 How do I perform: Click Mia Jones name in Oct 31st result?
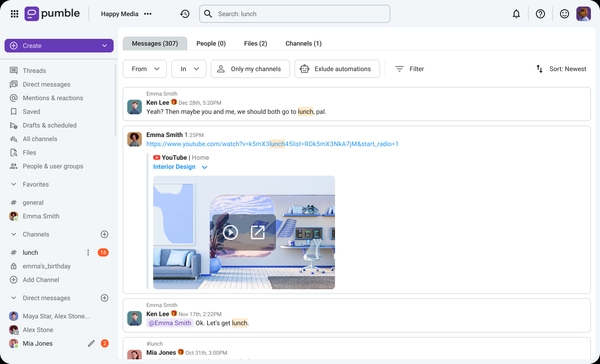coord(161,353)
